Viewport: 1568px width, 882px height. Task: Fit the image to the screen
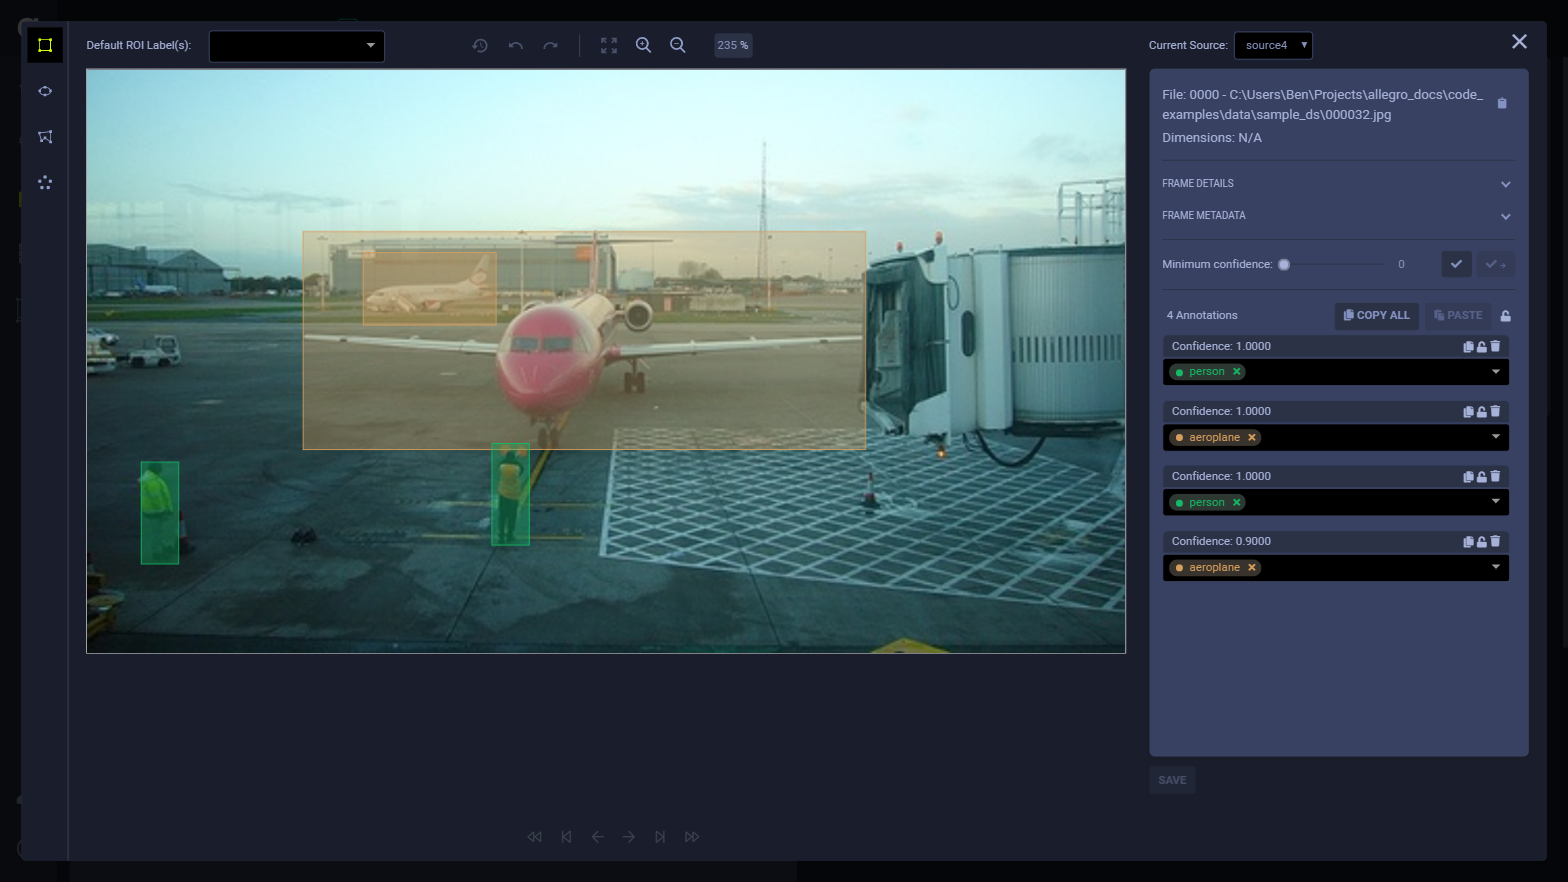(x=609, y=45)
